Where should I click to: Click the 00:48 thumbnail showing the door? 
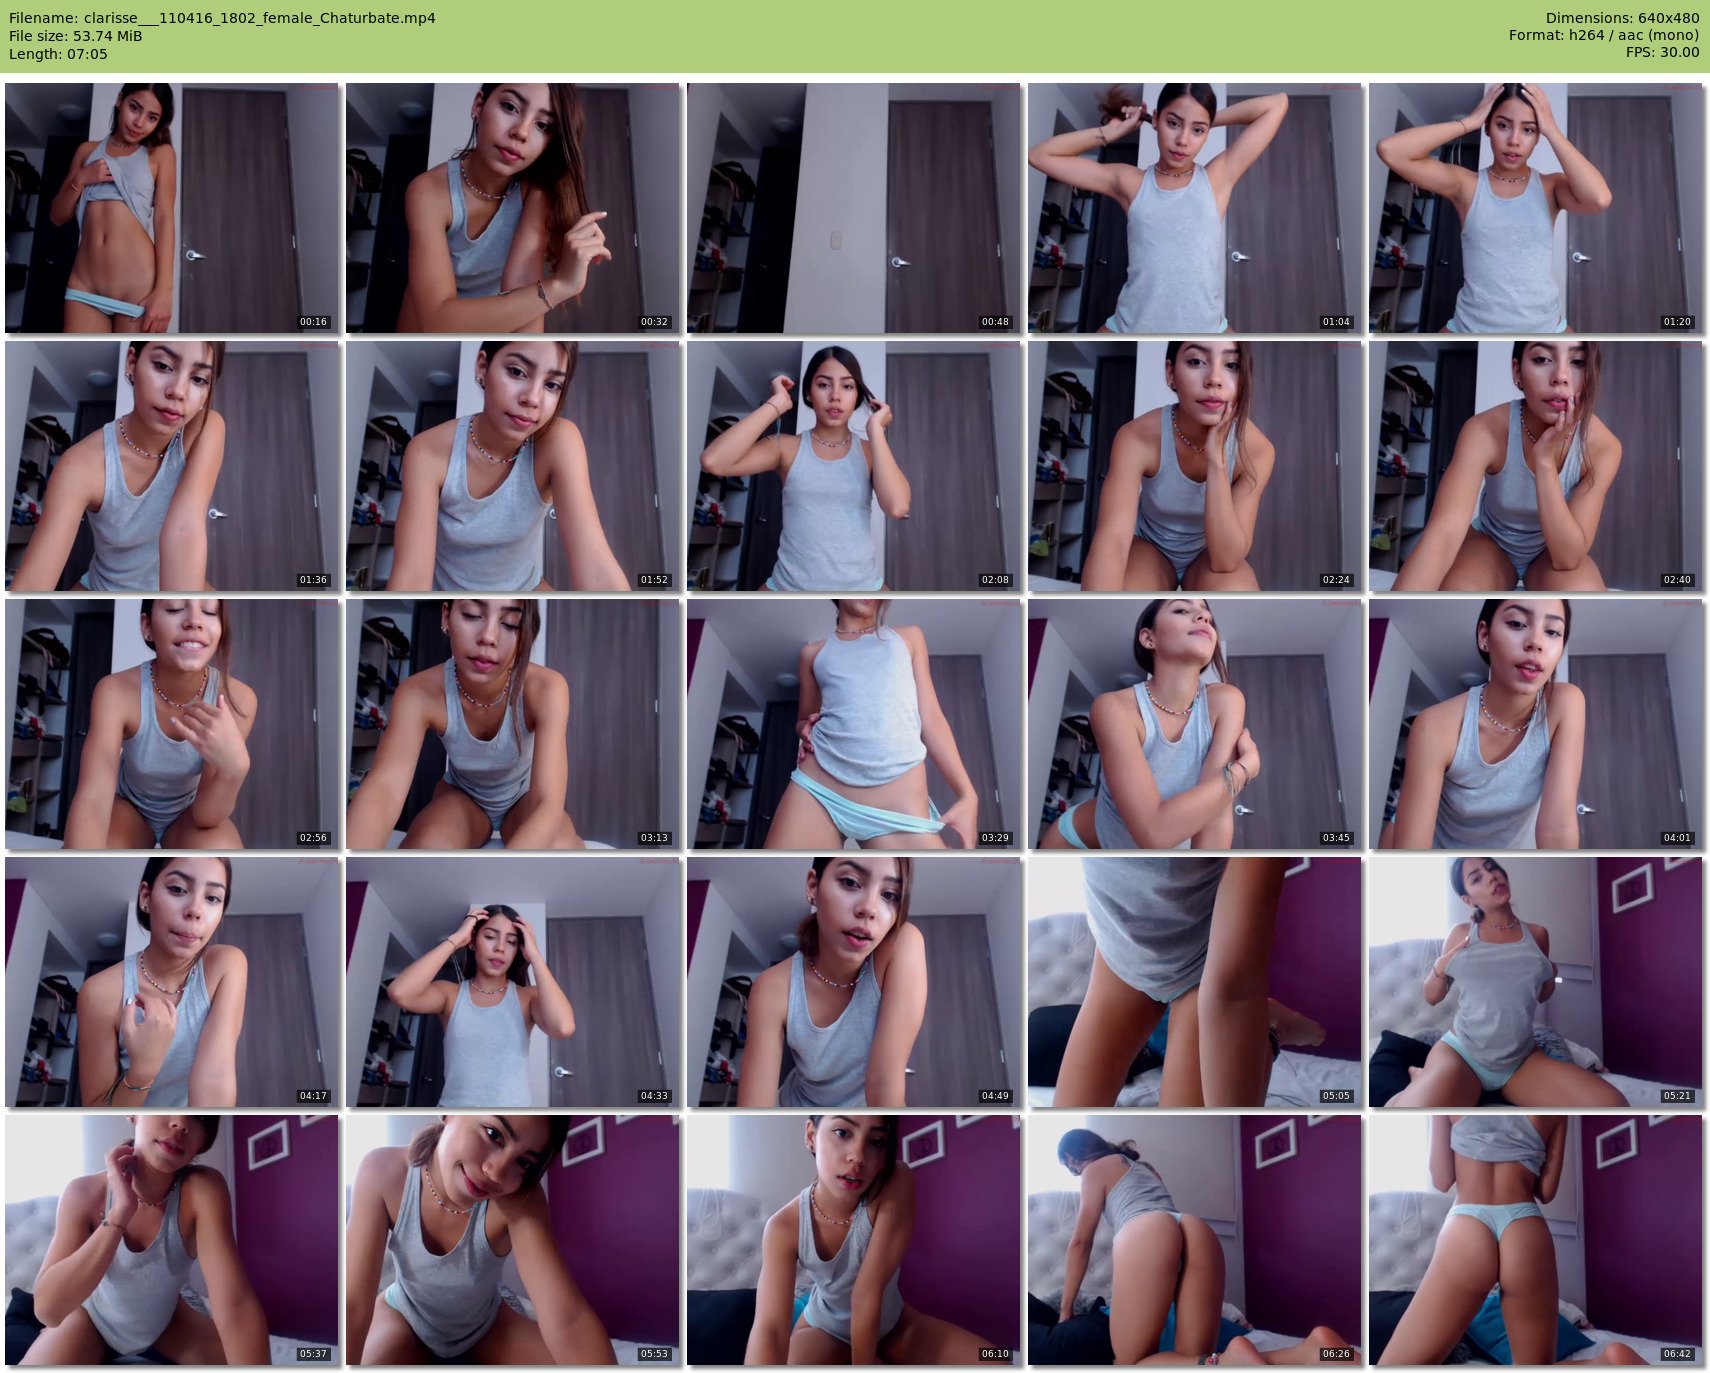[854, 208]
